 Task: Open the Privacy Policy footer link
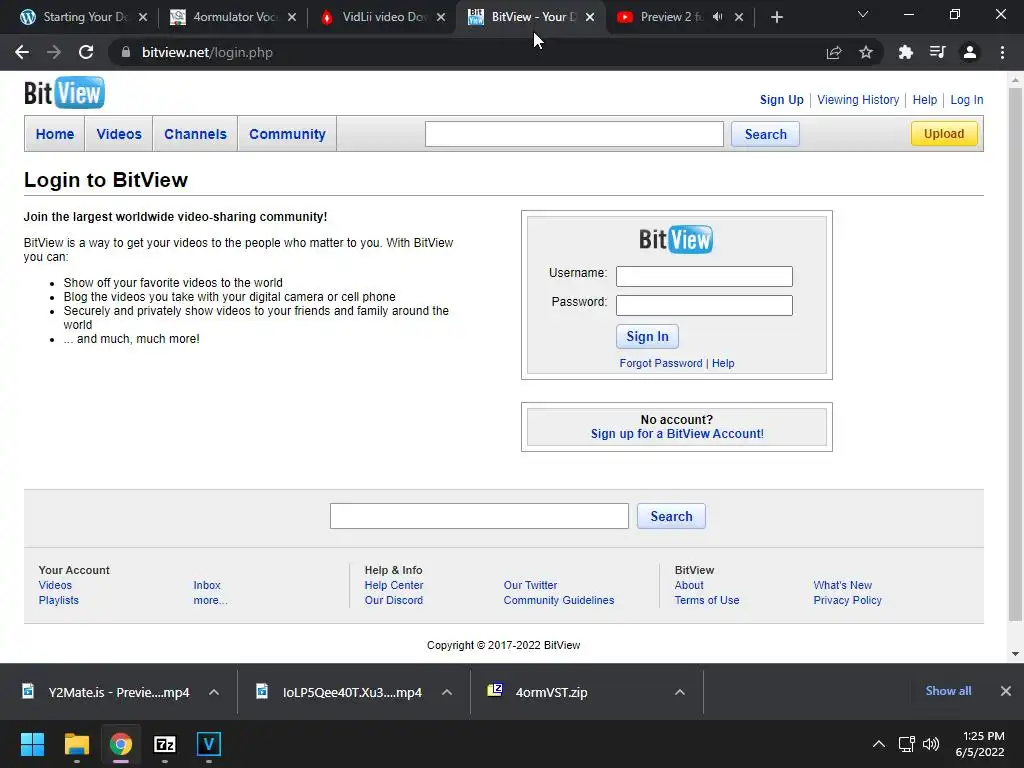pyautogui.click(x=847, y=600)
